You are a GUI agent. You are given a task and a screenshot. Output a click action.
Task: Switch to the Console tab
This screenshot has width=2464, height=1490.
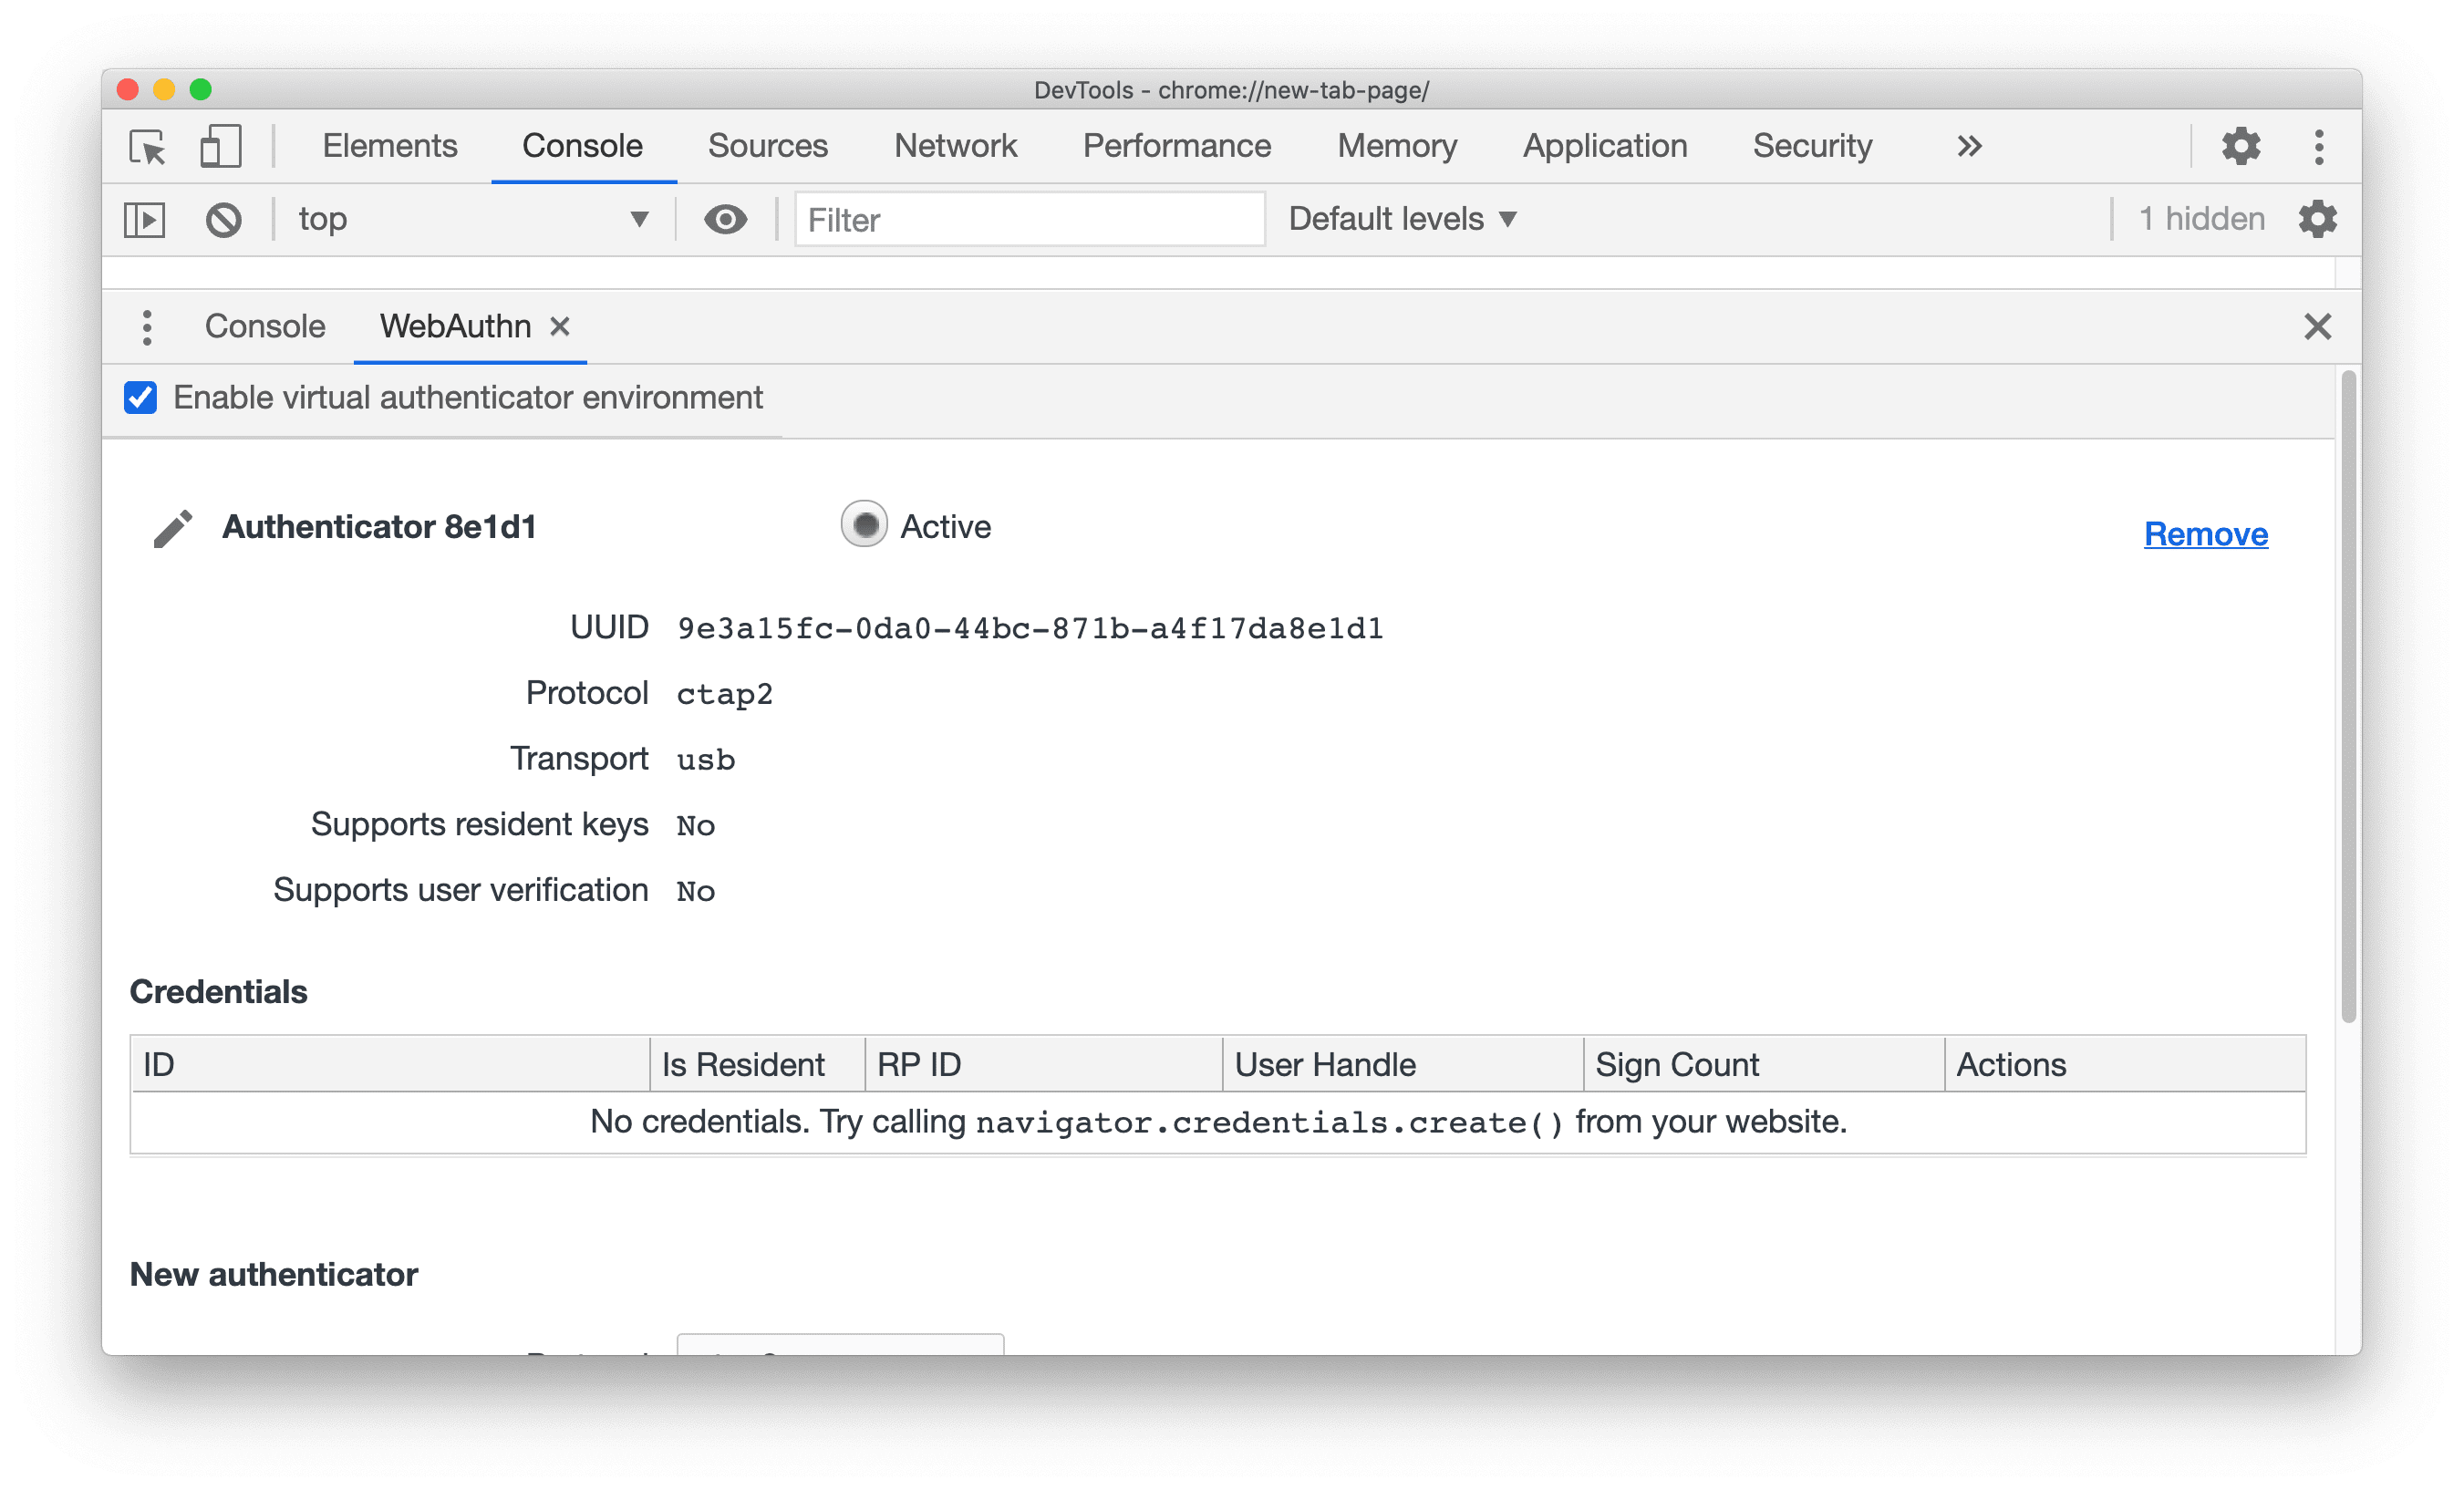[264, 326]
